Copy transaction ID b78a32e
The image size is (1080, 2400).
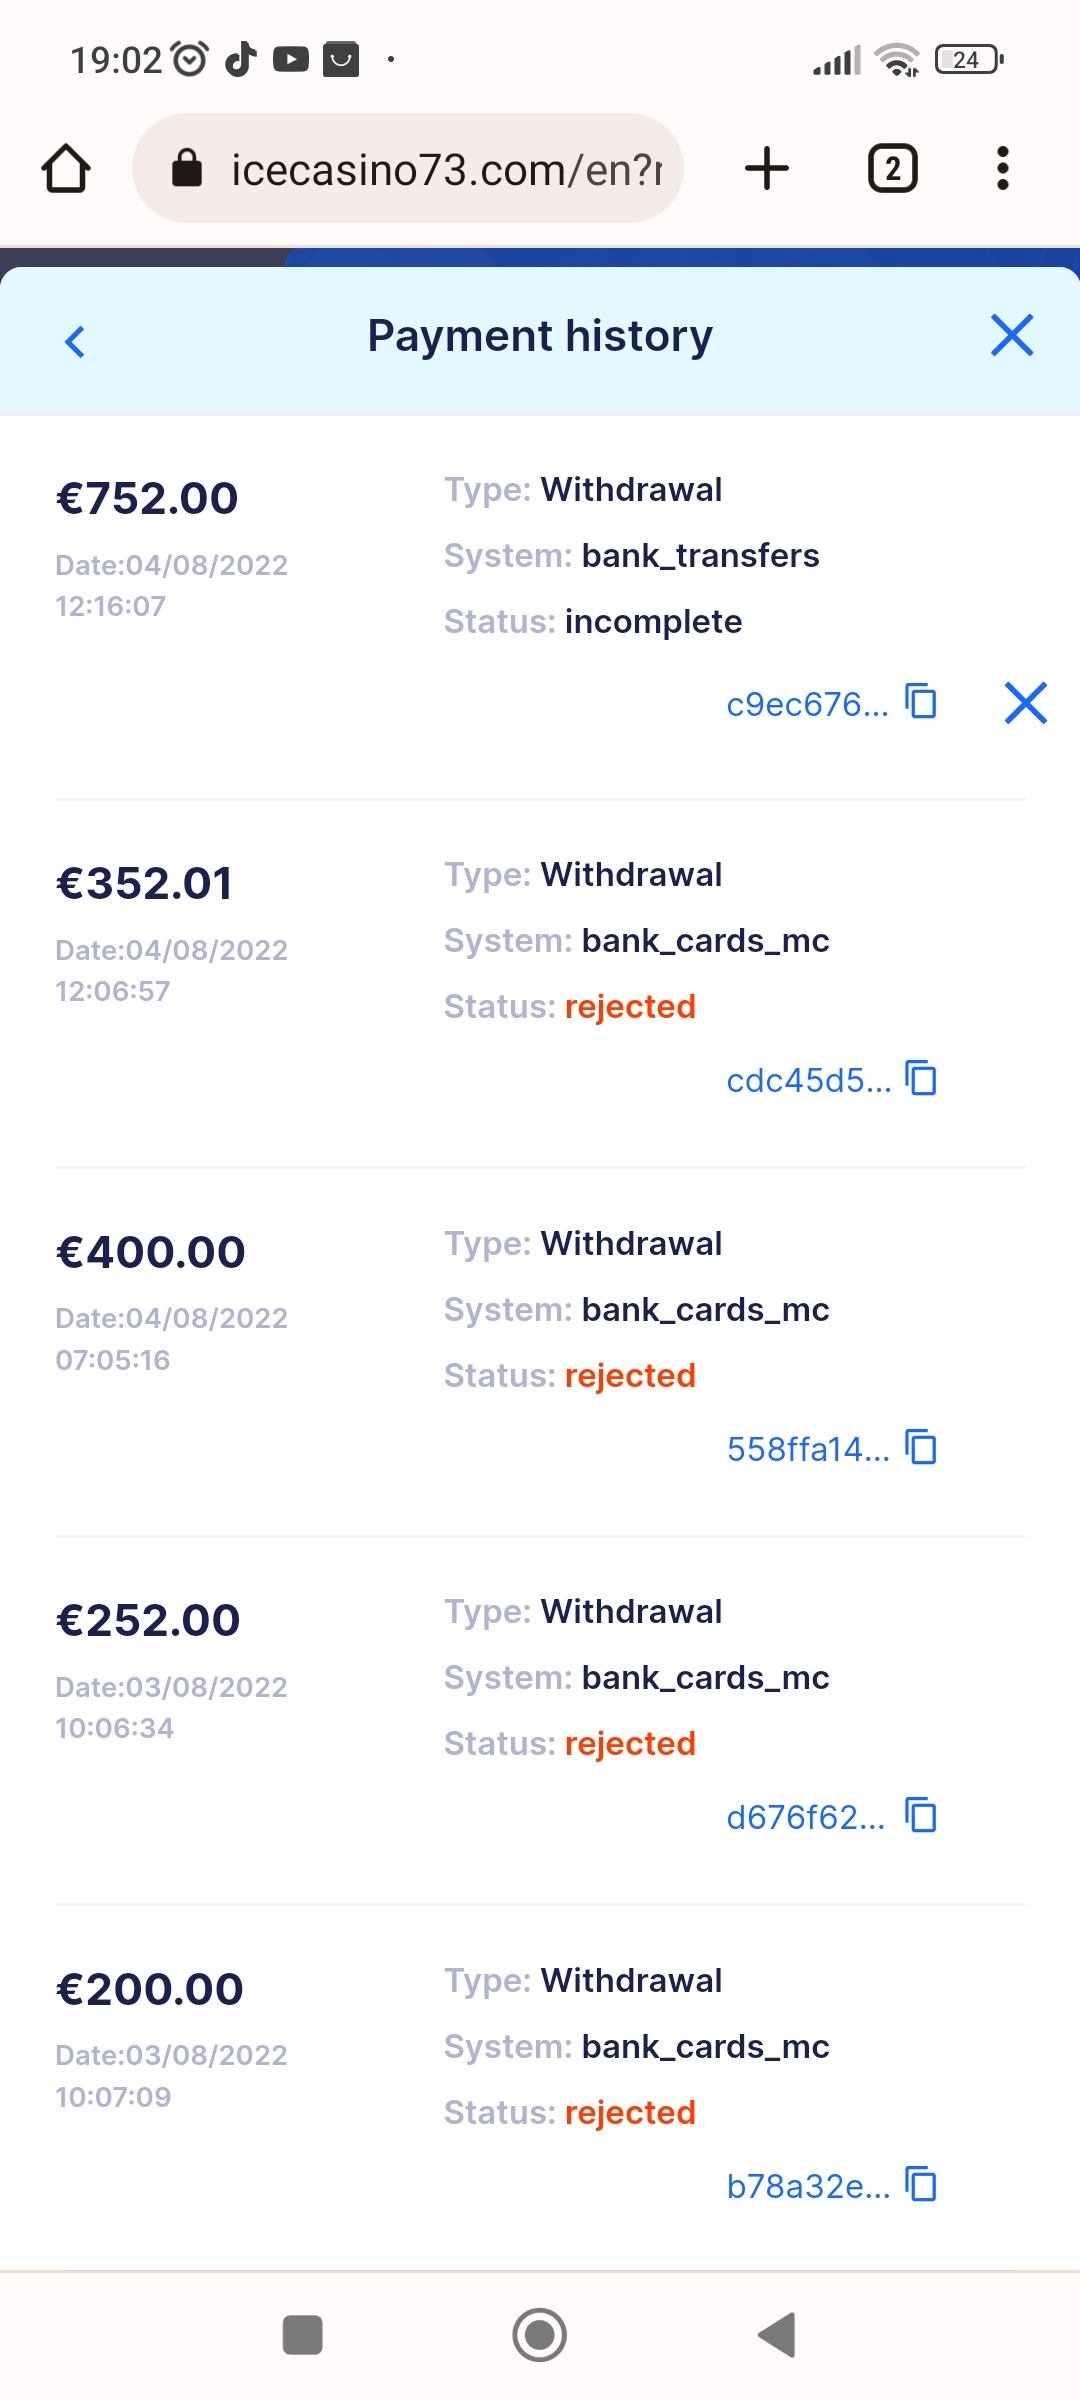coord(920,2184)
